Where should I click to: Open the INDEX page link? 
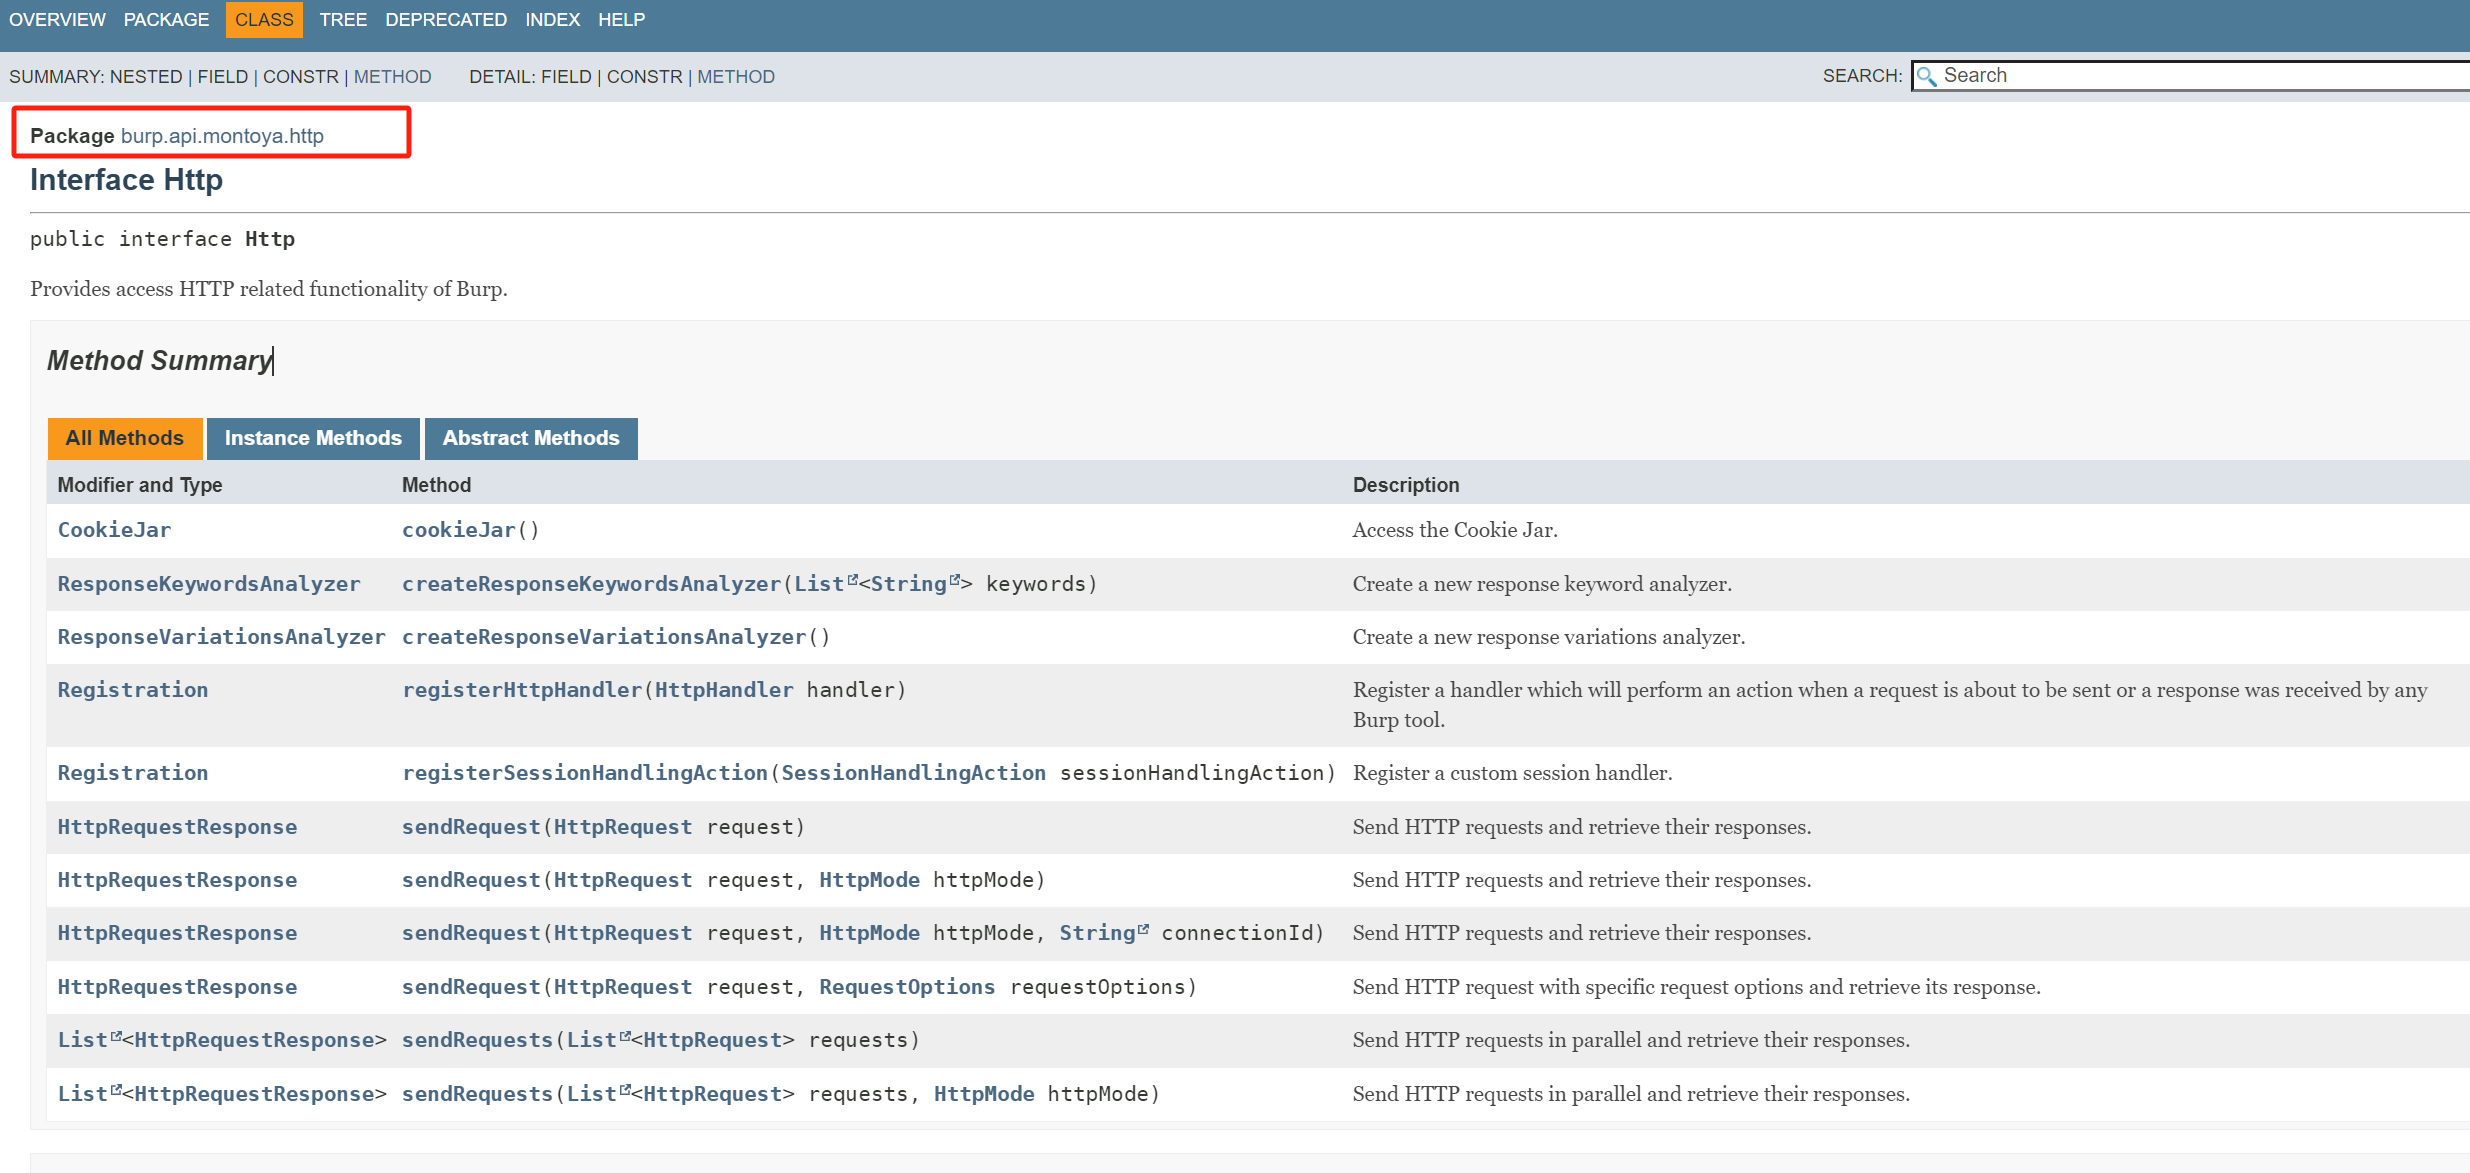(552, 20)
